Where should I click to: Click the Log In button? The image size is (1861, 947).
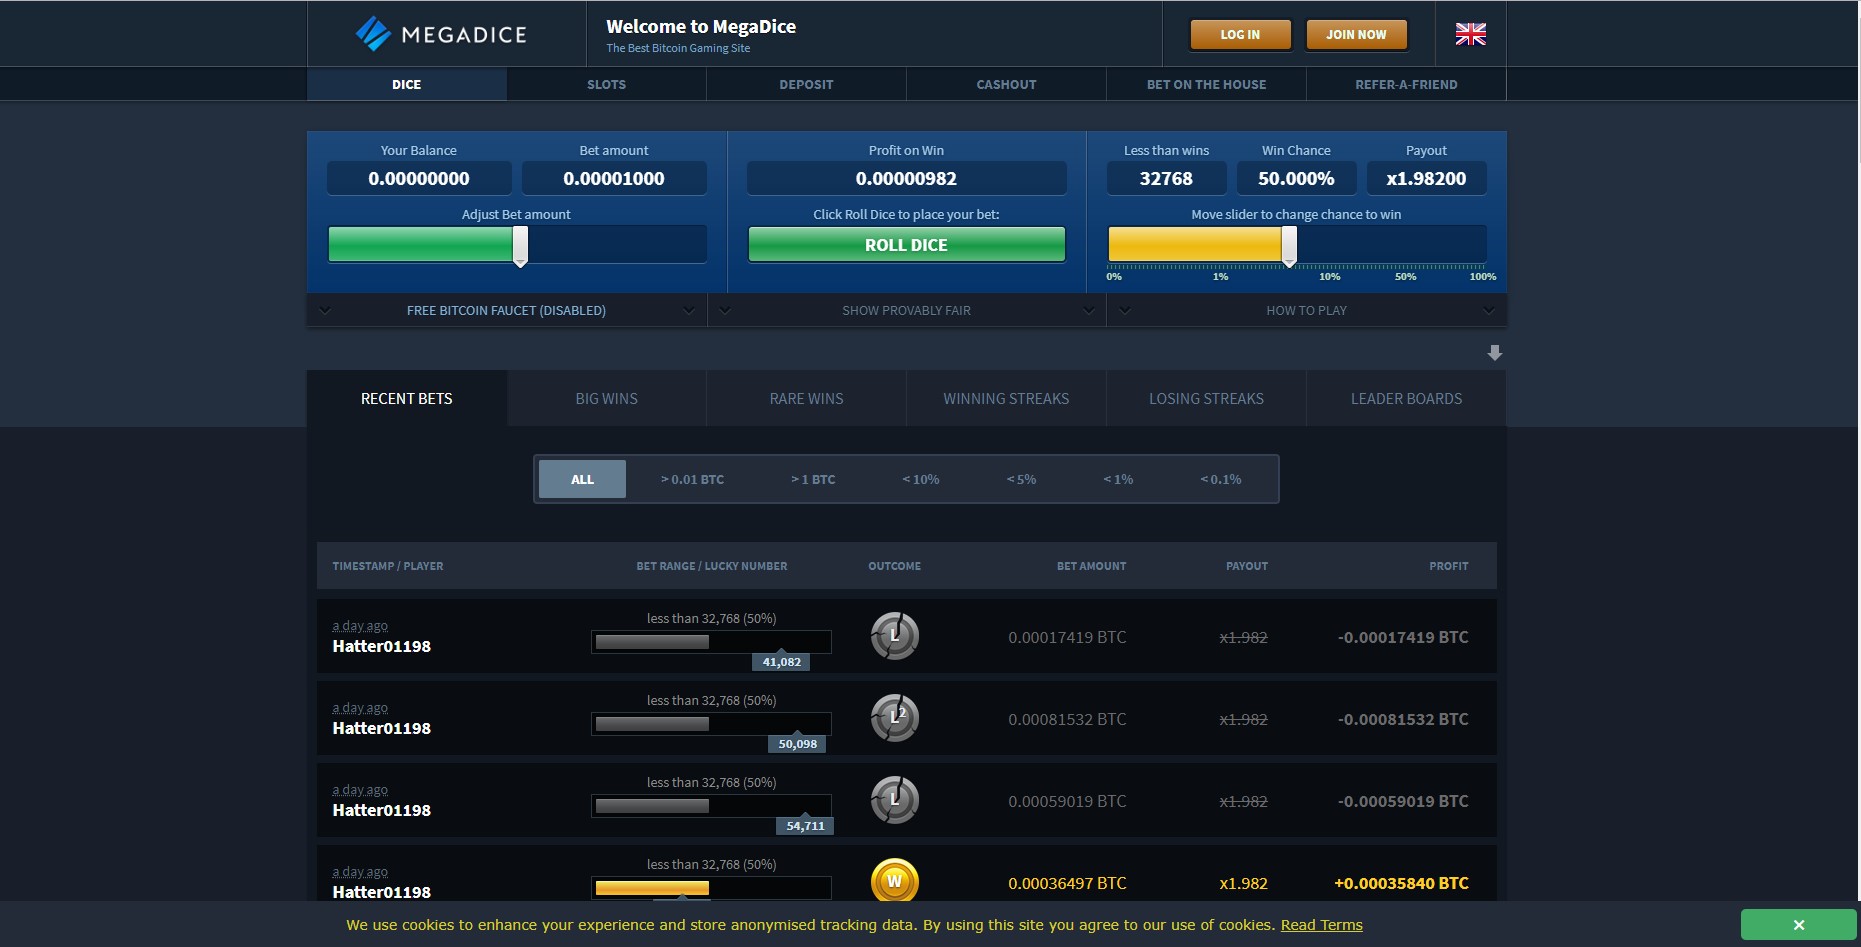(x=1240, y=35)
